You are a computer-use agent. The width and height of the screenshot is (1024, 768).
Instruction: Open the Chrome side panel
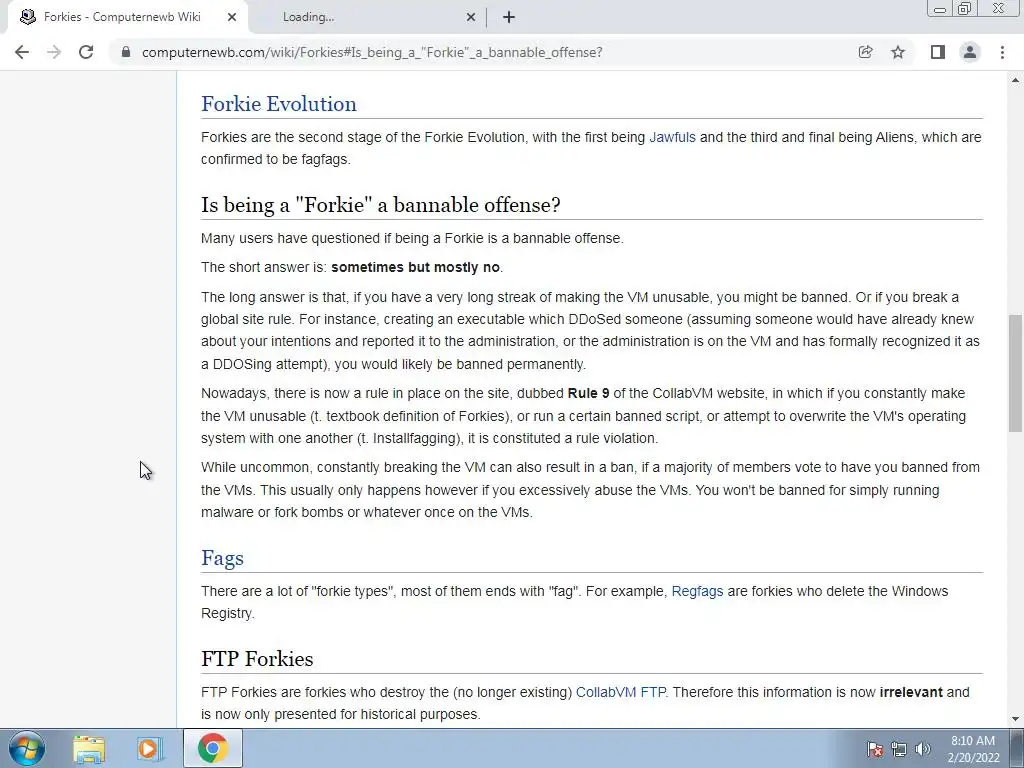coord(938,52)
